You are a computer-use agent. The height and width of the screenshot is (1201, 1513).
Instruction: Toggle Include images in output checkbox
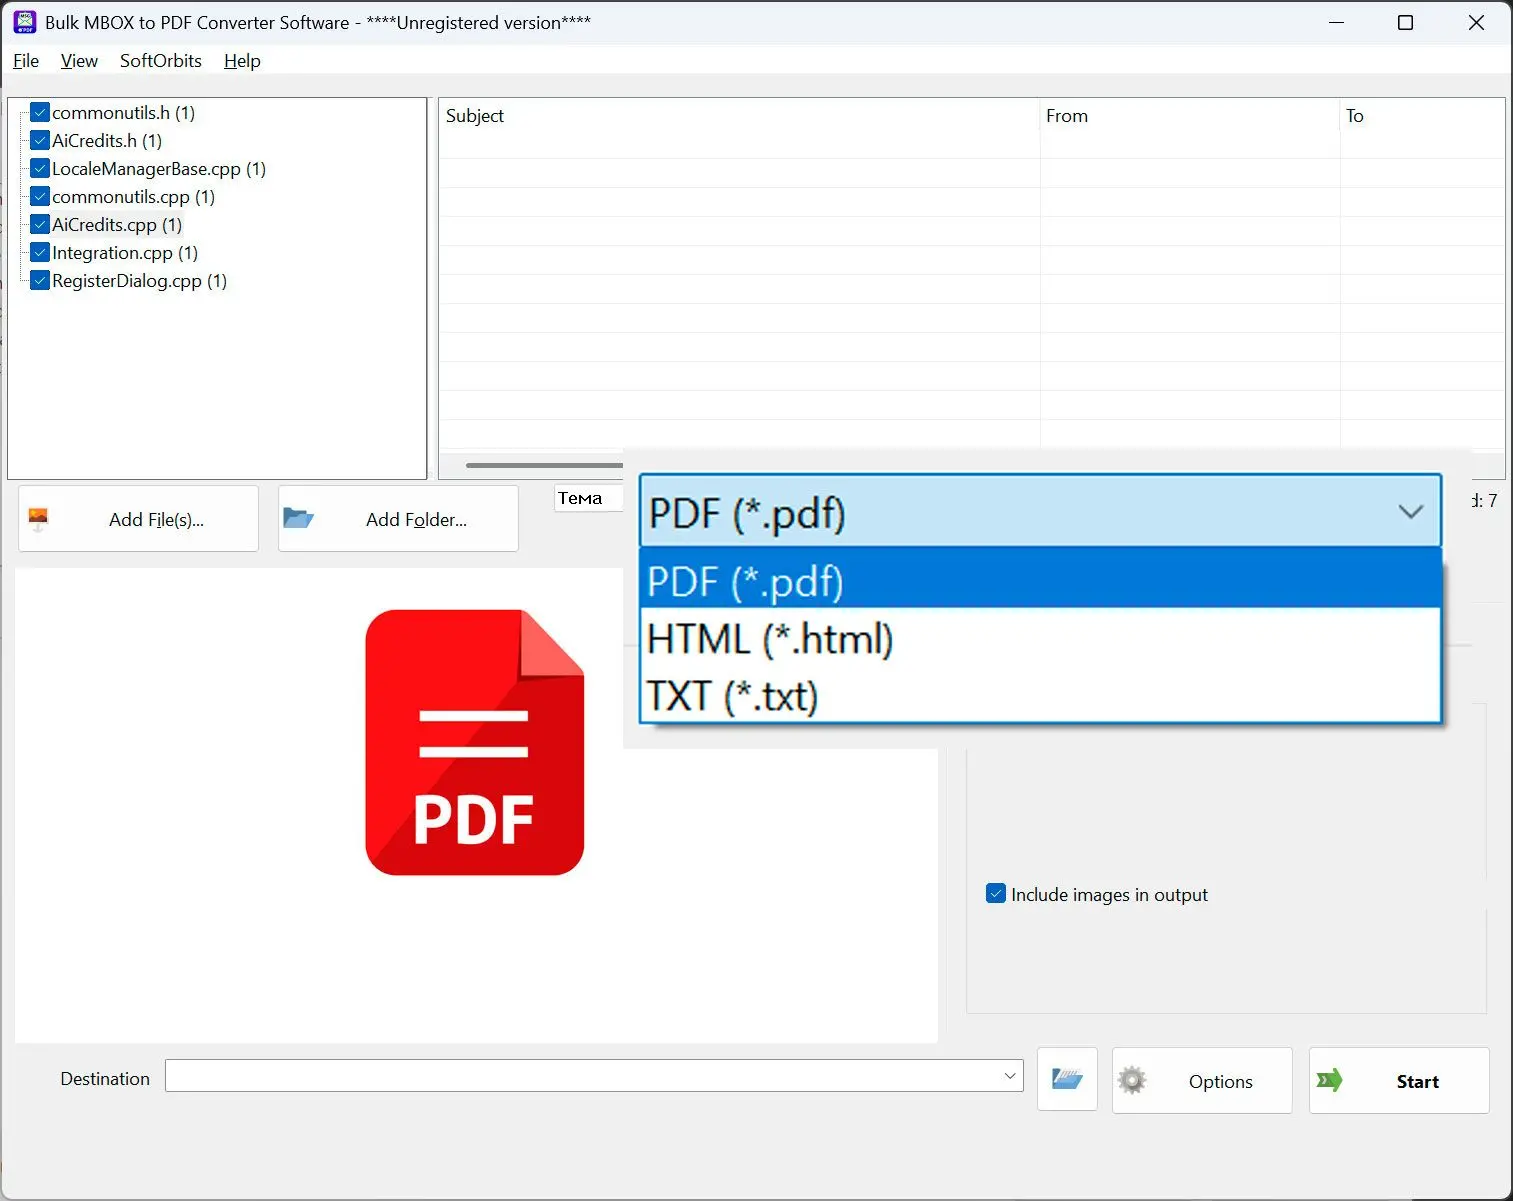point(996,893)
